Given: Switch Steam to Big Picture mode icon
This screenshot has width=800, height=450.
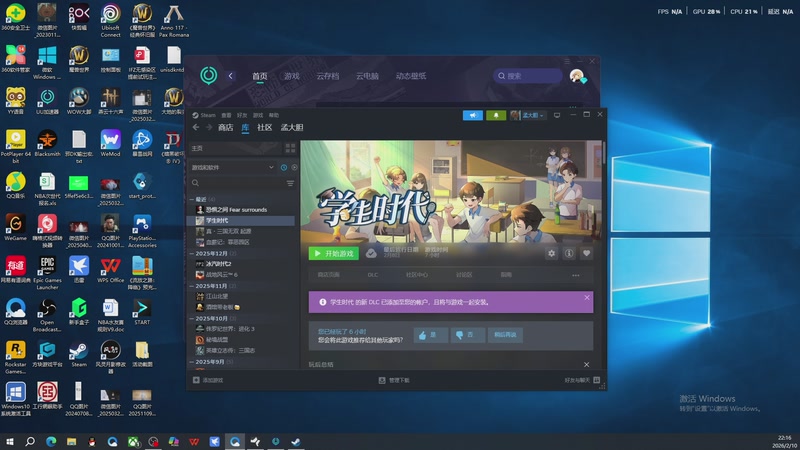Looking at the screenshot, I should coord(557,115).
